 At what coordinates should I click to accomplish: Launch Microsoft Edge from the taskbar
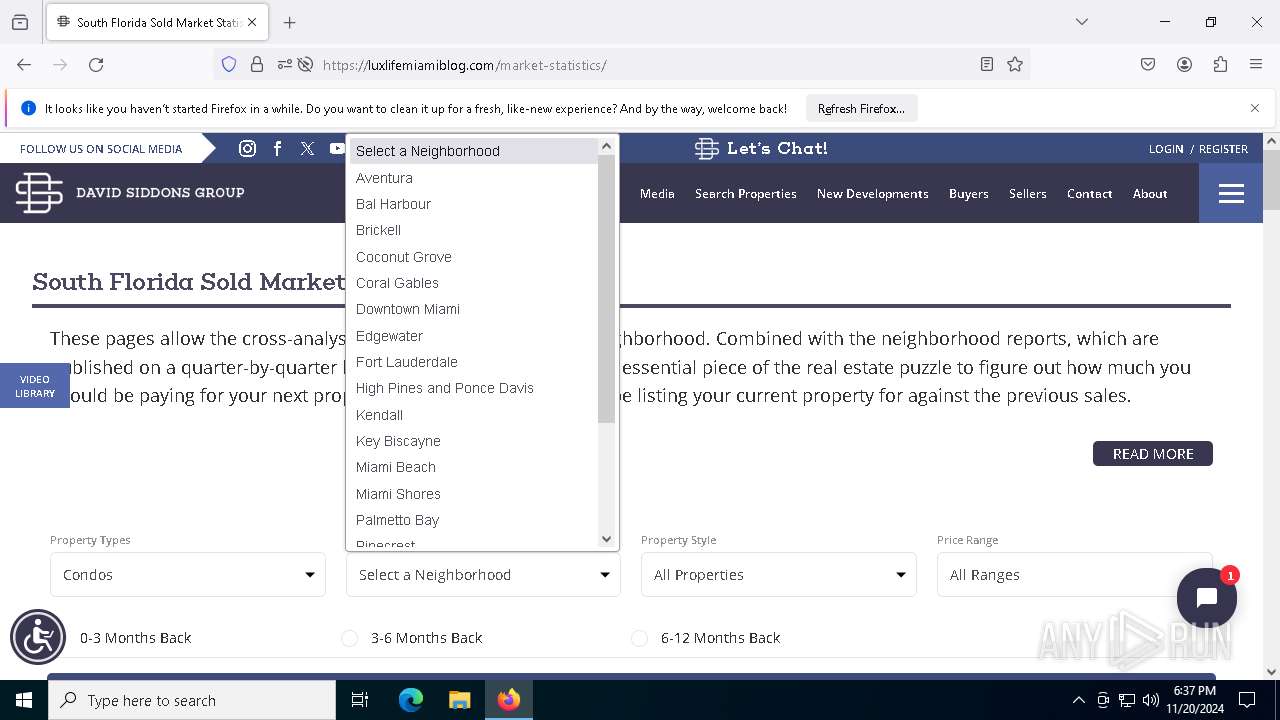(411, 700)
